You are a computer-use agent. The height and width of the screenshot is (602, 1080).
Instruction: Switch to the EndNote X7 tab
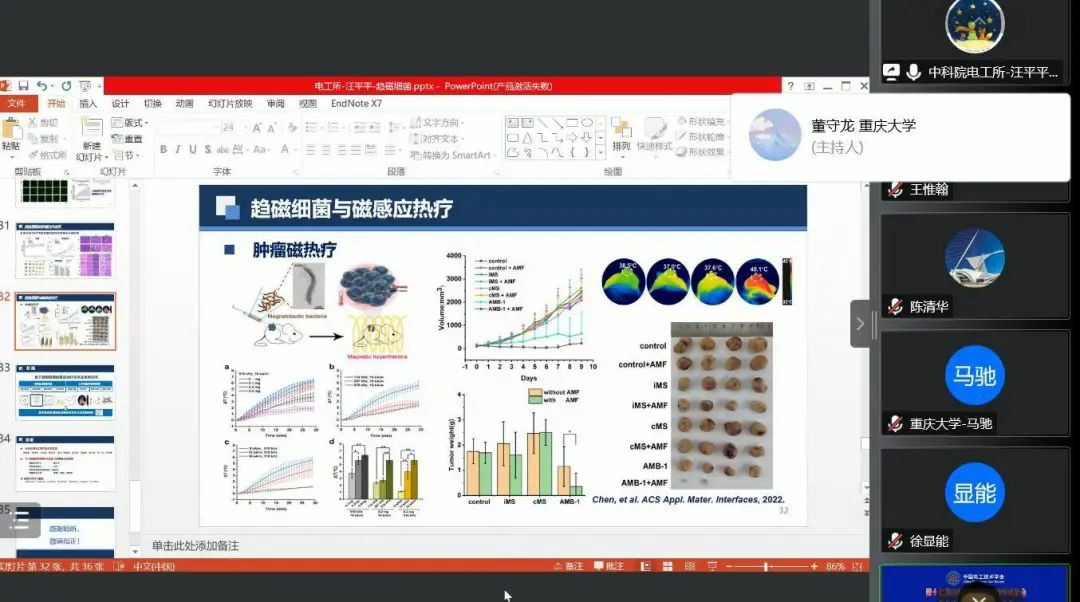point(356,103)
